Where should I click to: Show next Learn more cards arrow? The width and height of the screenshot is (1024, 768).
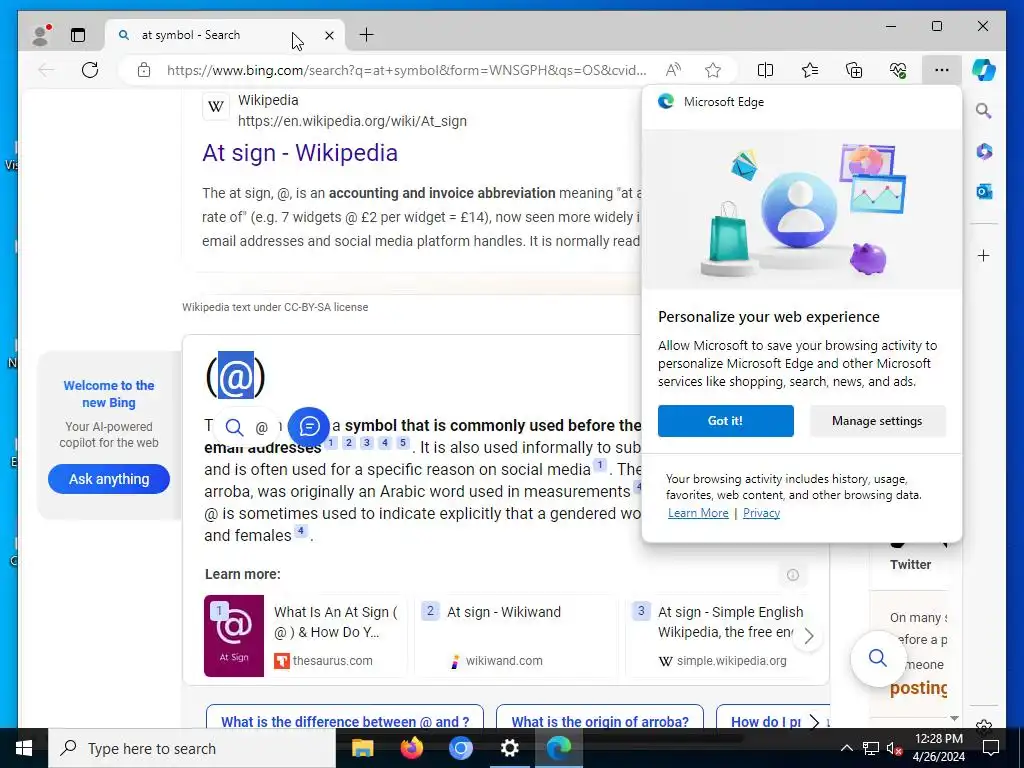coord(808,635)
